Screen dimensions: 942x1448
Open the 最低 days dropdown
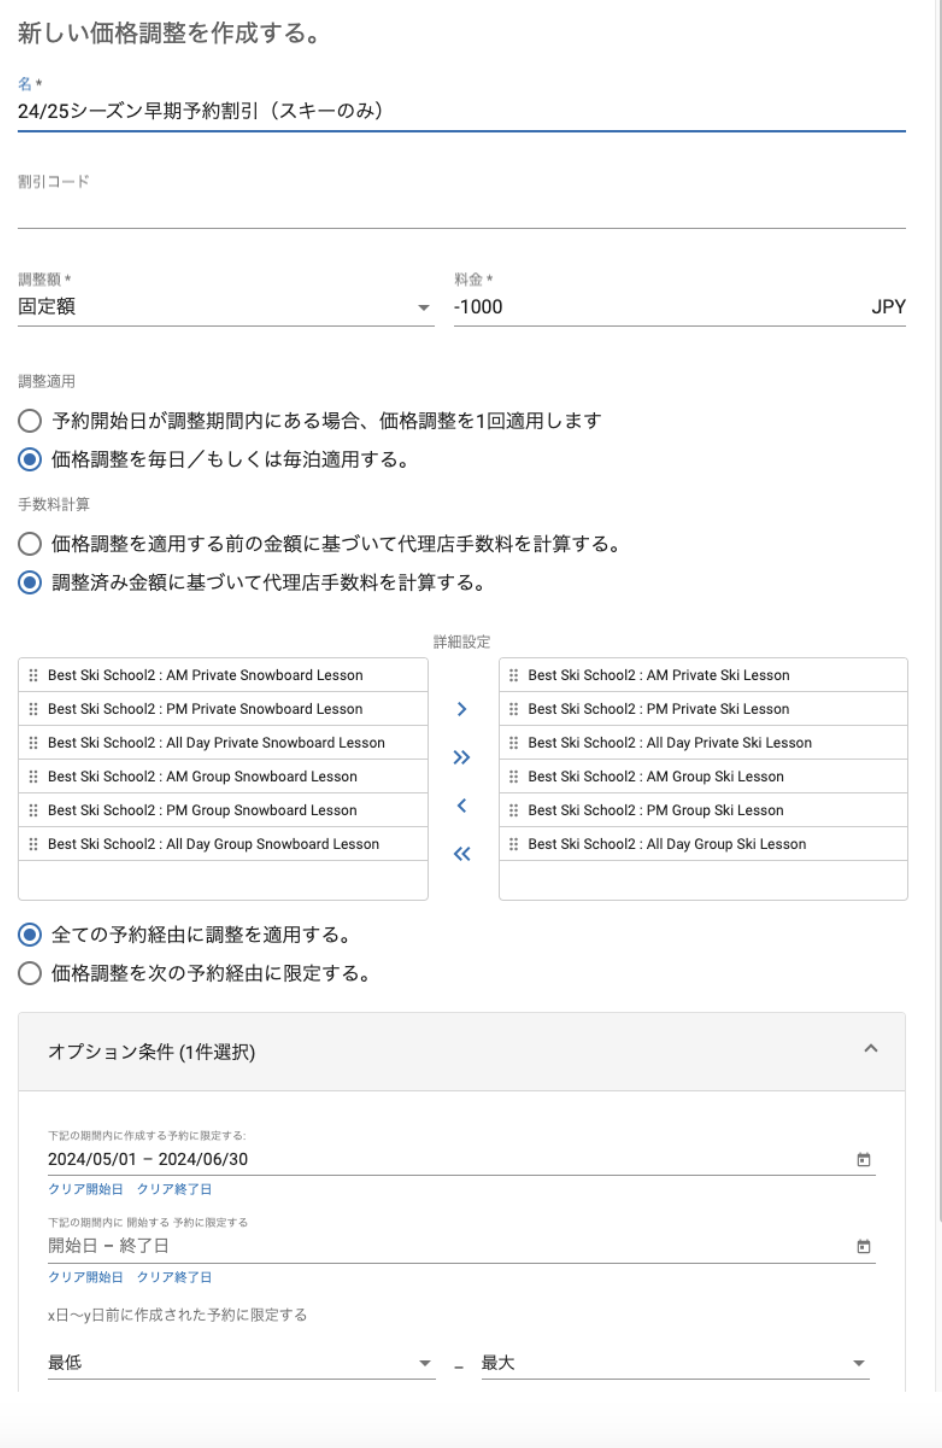pyautogui.click(x=242, y=1363)
